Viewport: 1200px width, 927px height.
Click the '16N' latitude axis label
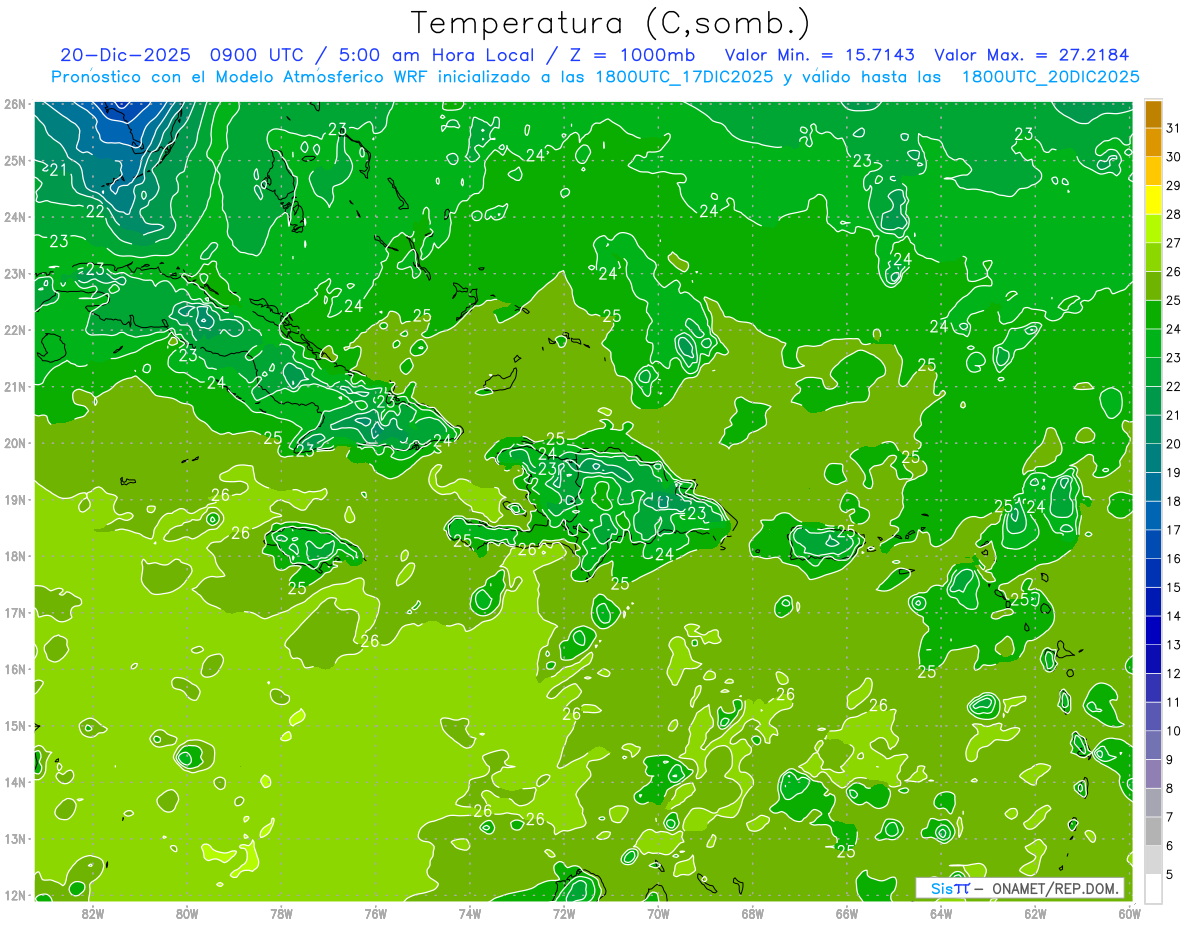(x=15, y=669)
